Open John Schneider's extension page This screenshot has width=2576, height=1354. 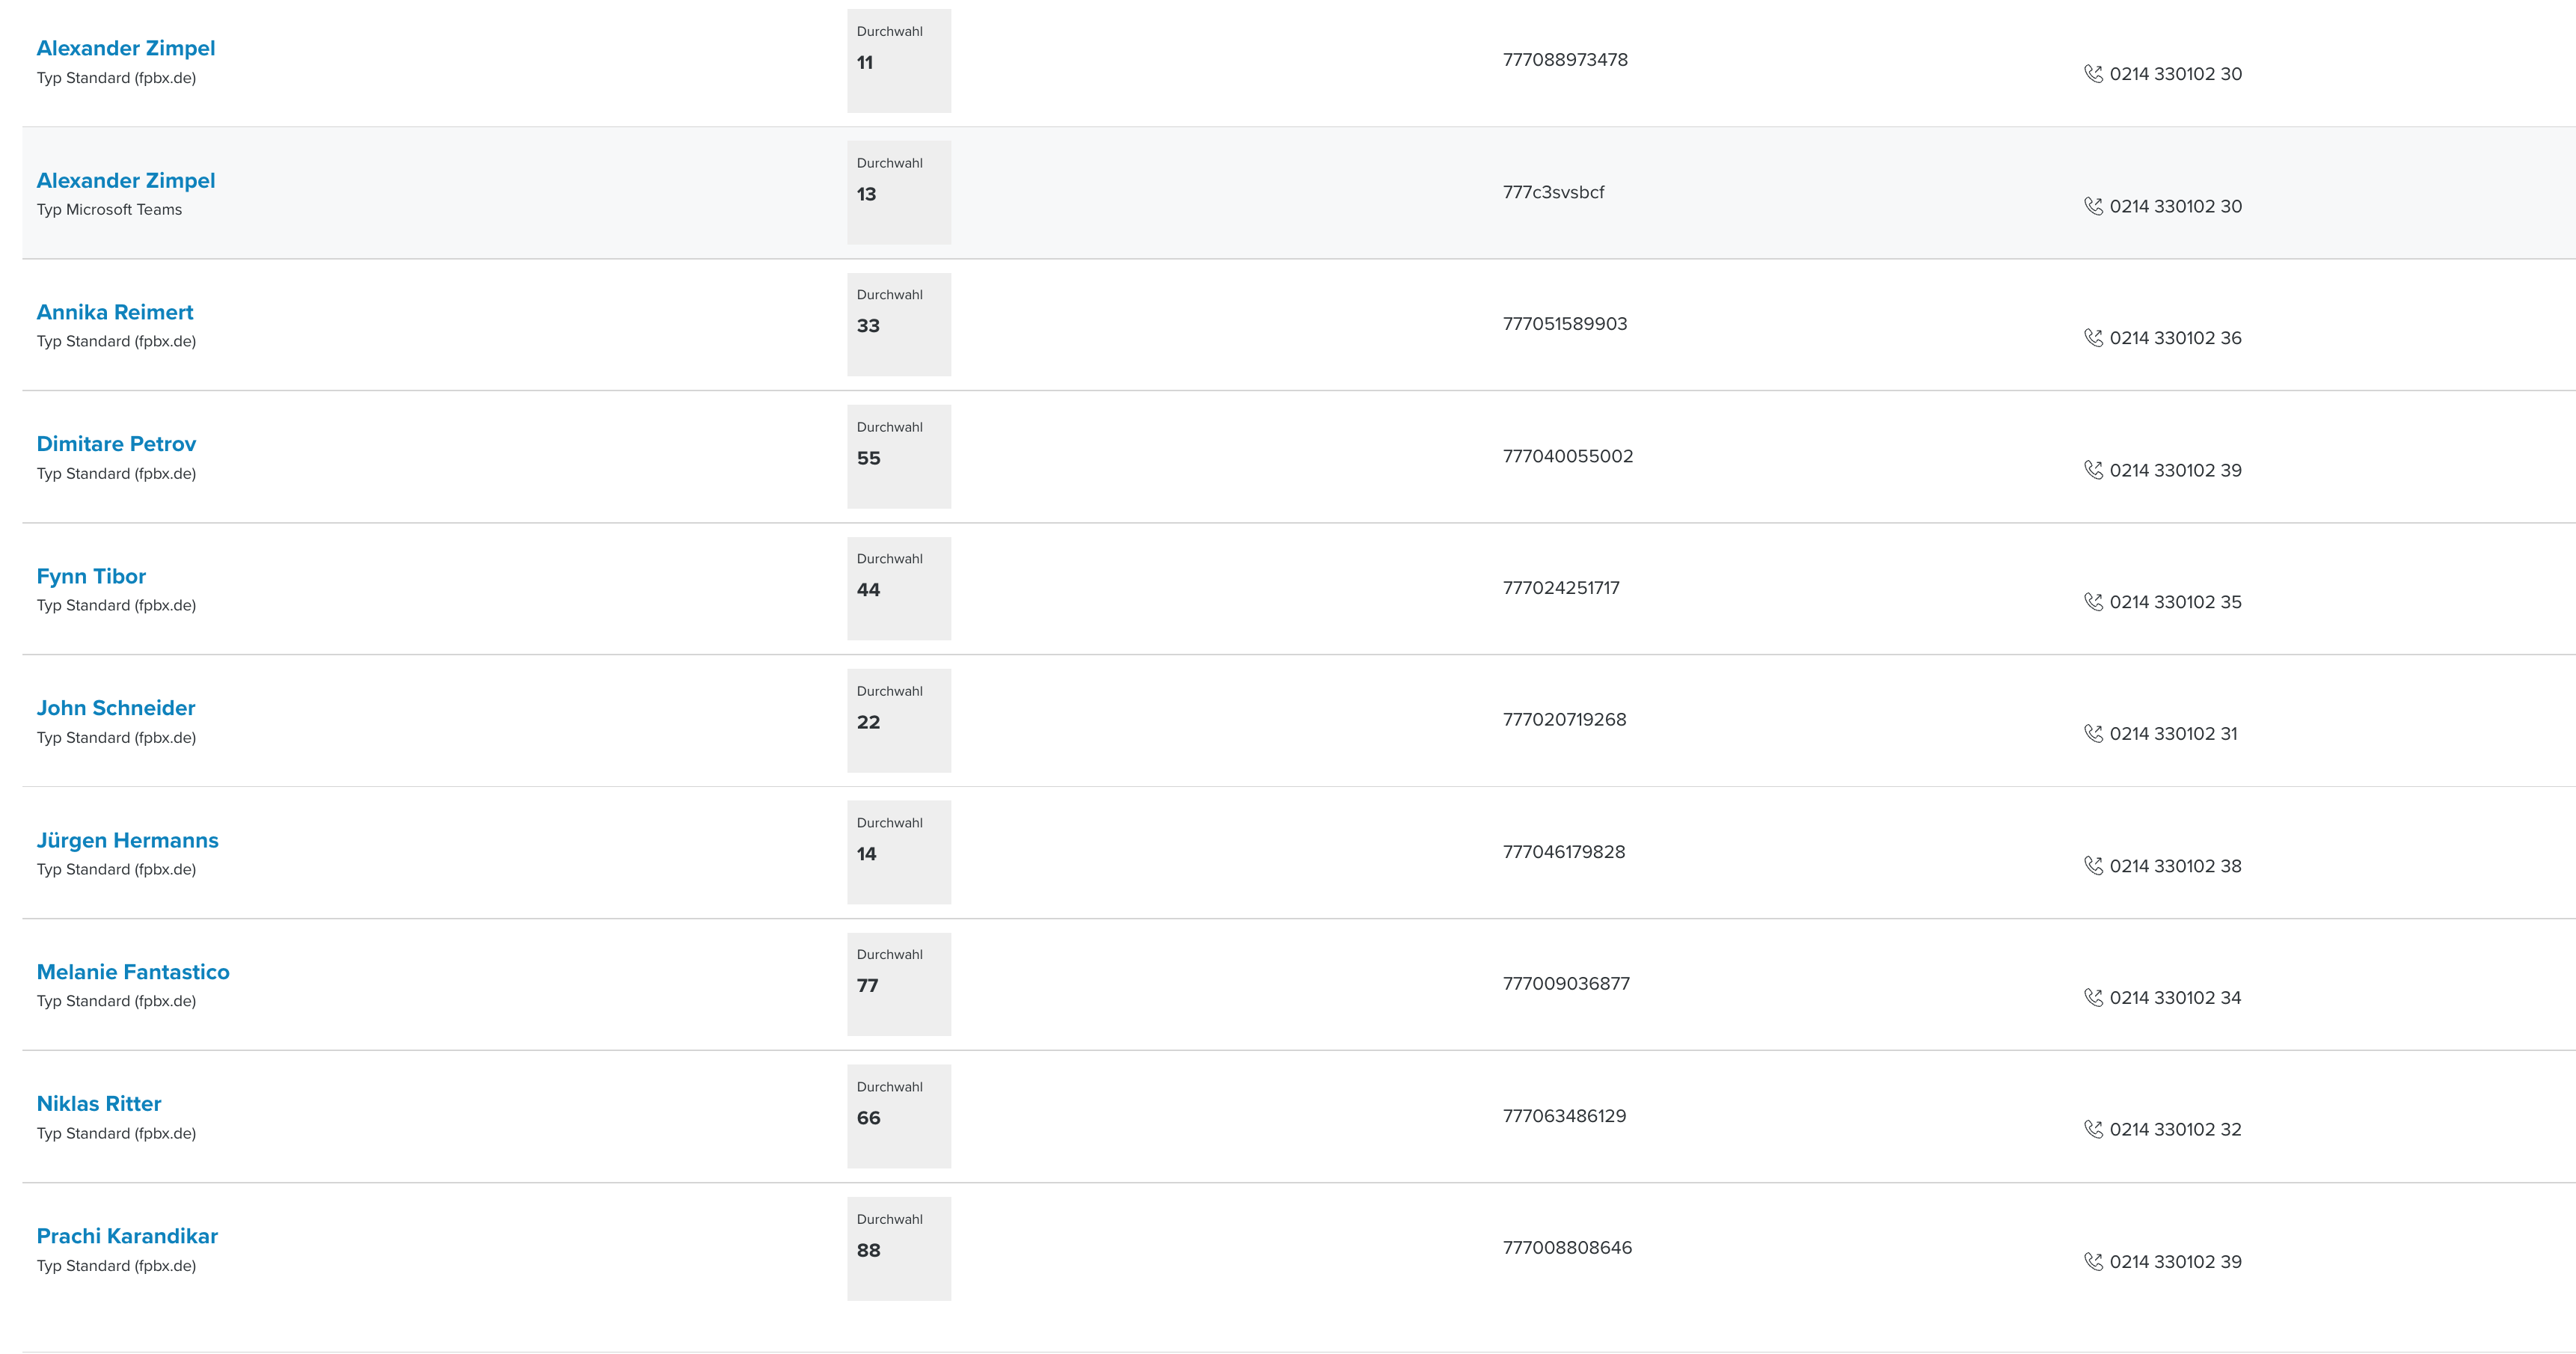tap(116, 709)
